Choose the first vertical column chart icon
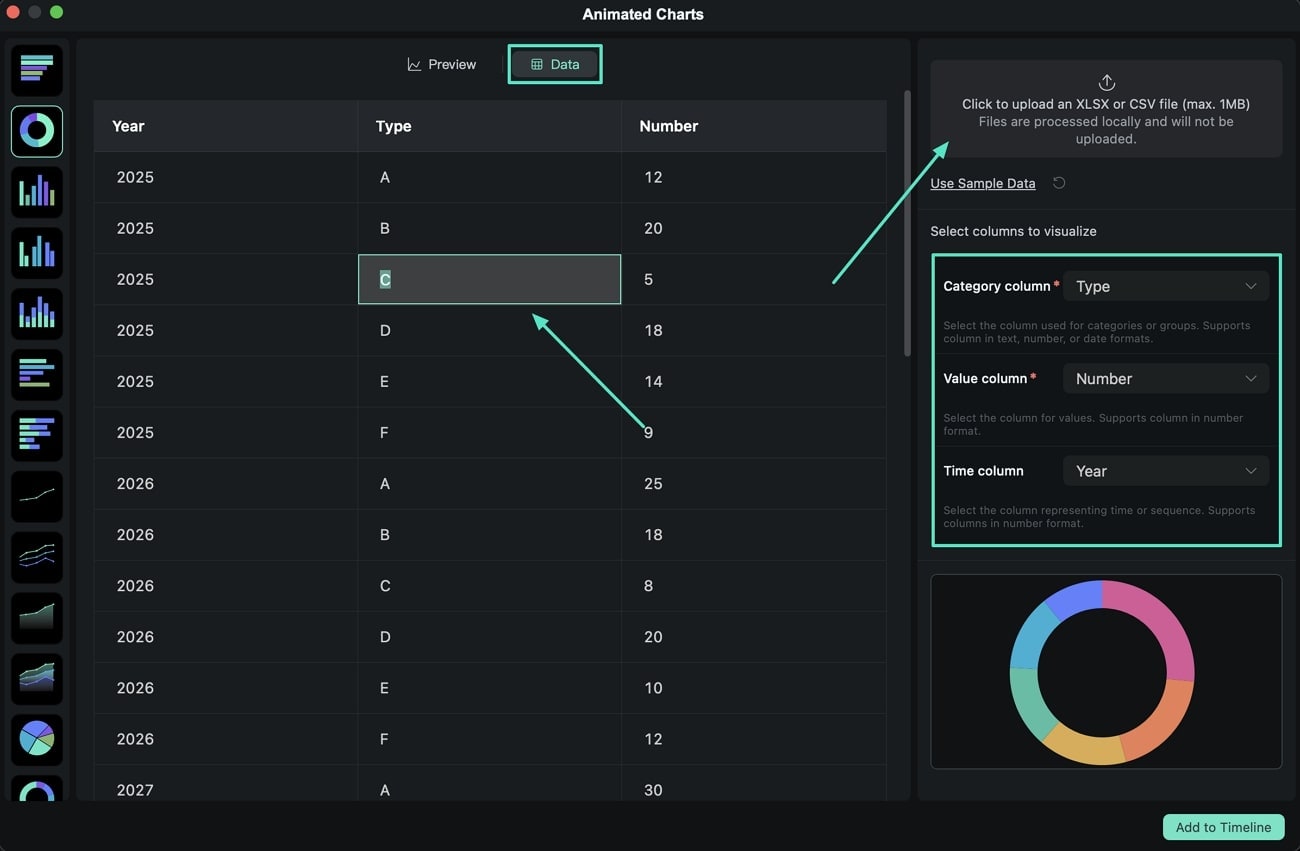 click(x=36, y=192)
